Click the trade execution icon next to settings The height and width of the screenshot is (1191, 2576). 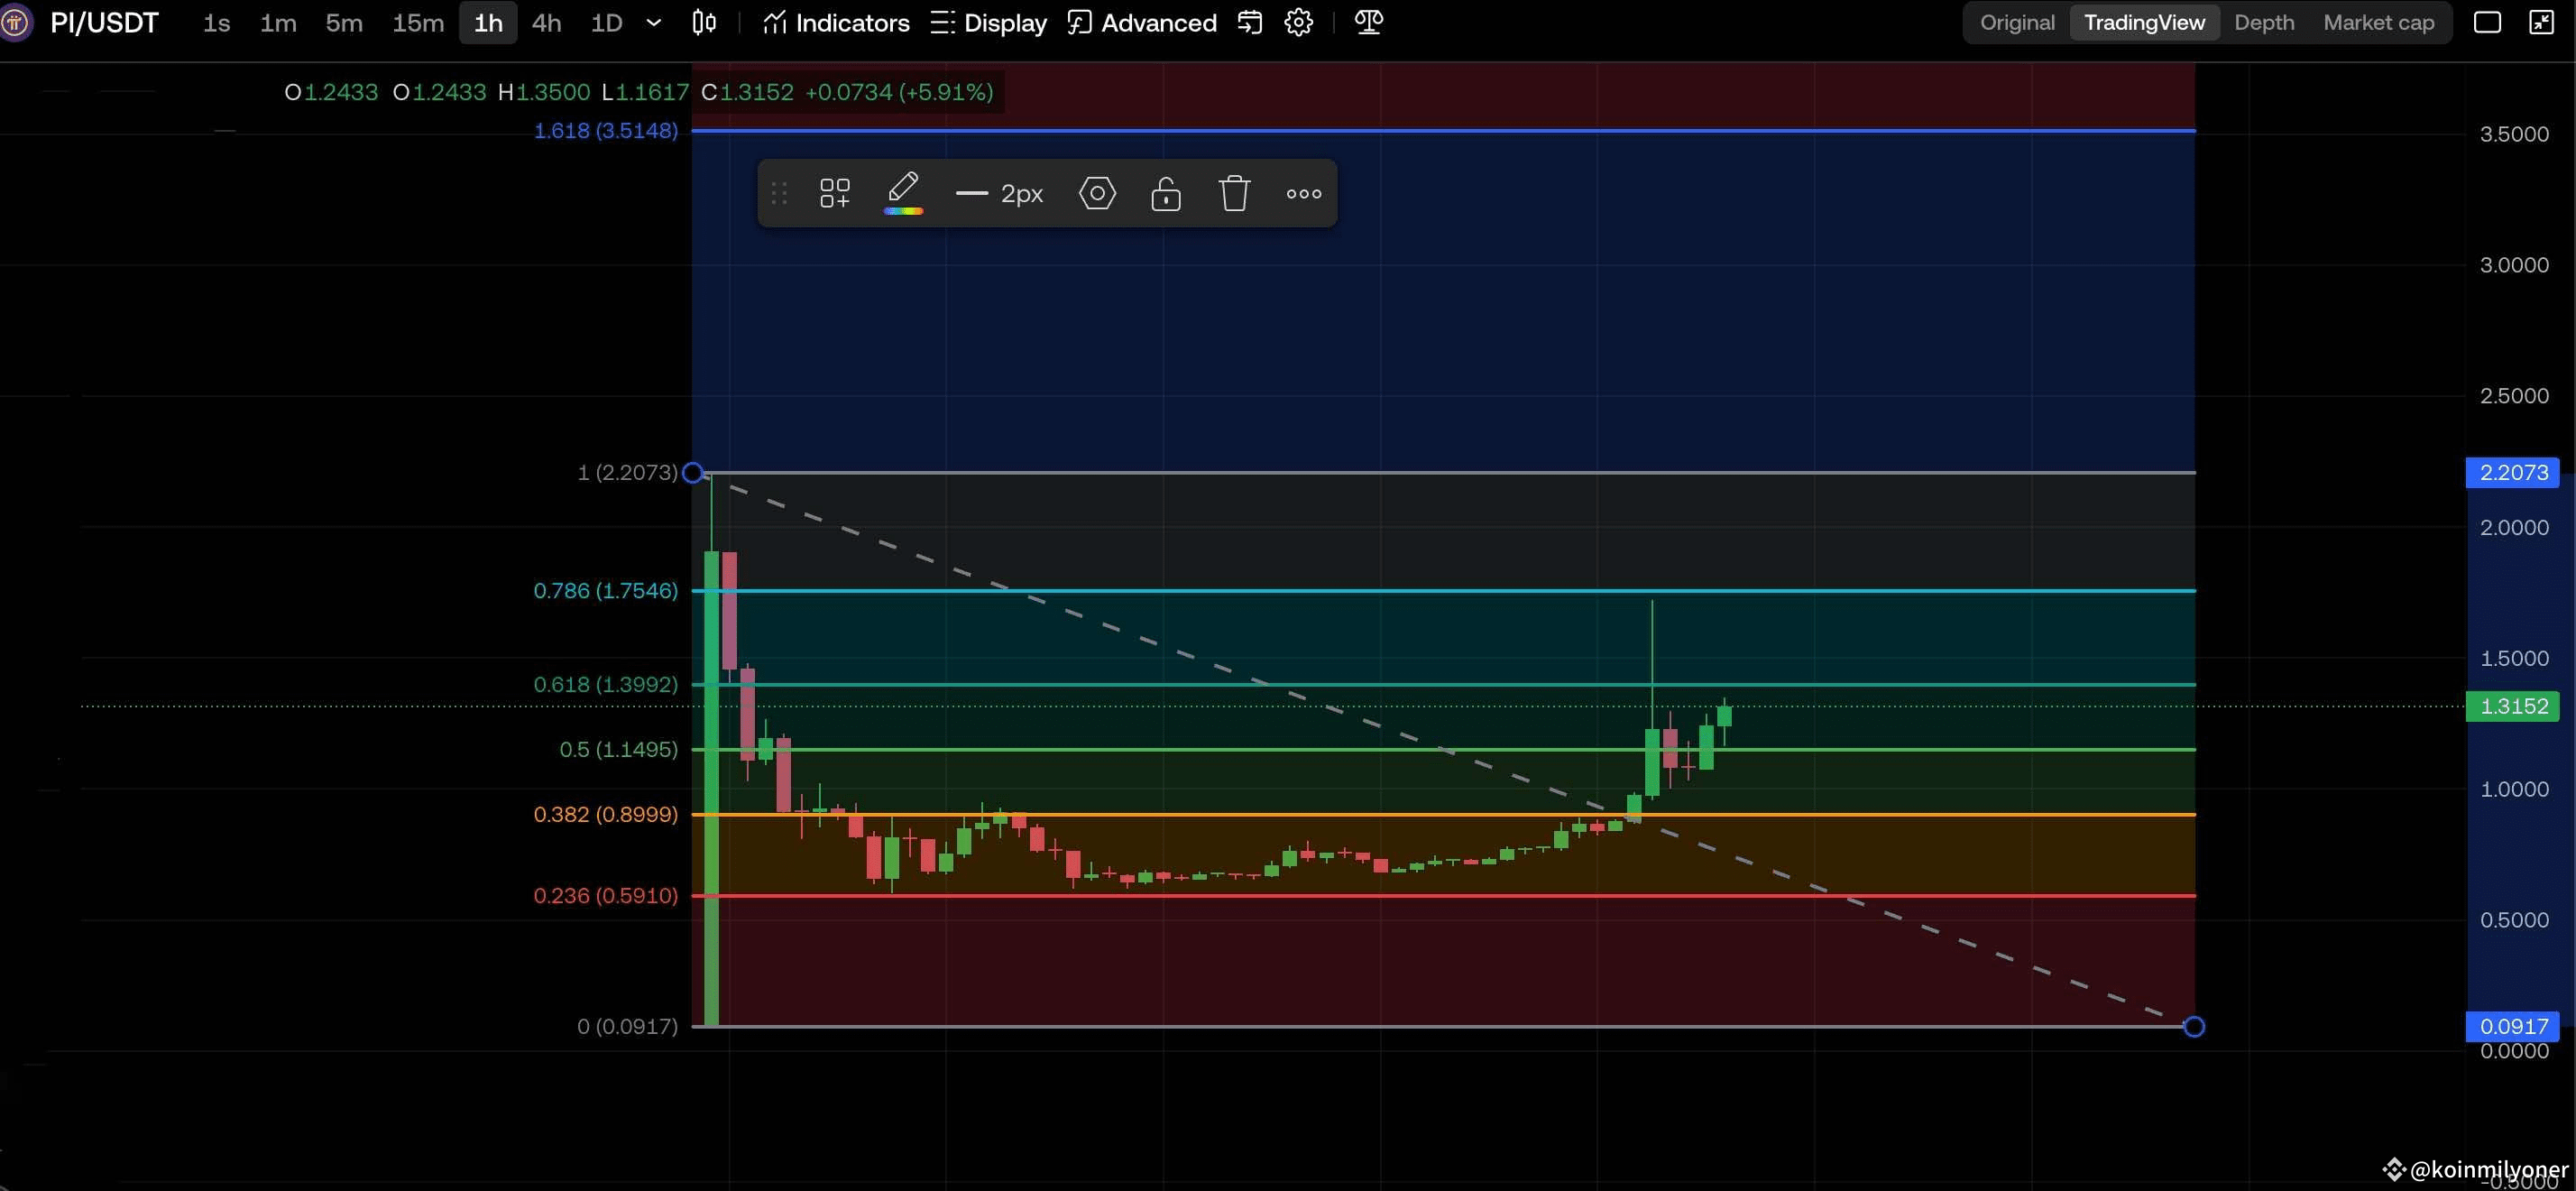pos(1249,22)
